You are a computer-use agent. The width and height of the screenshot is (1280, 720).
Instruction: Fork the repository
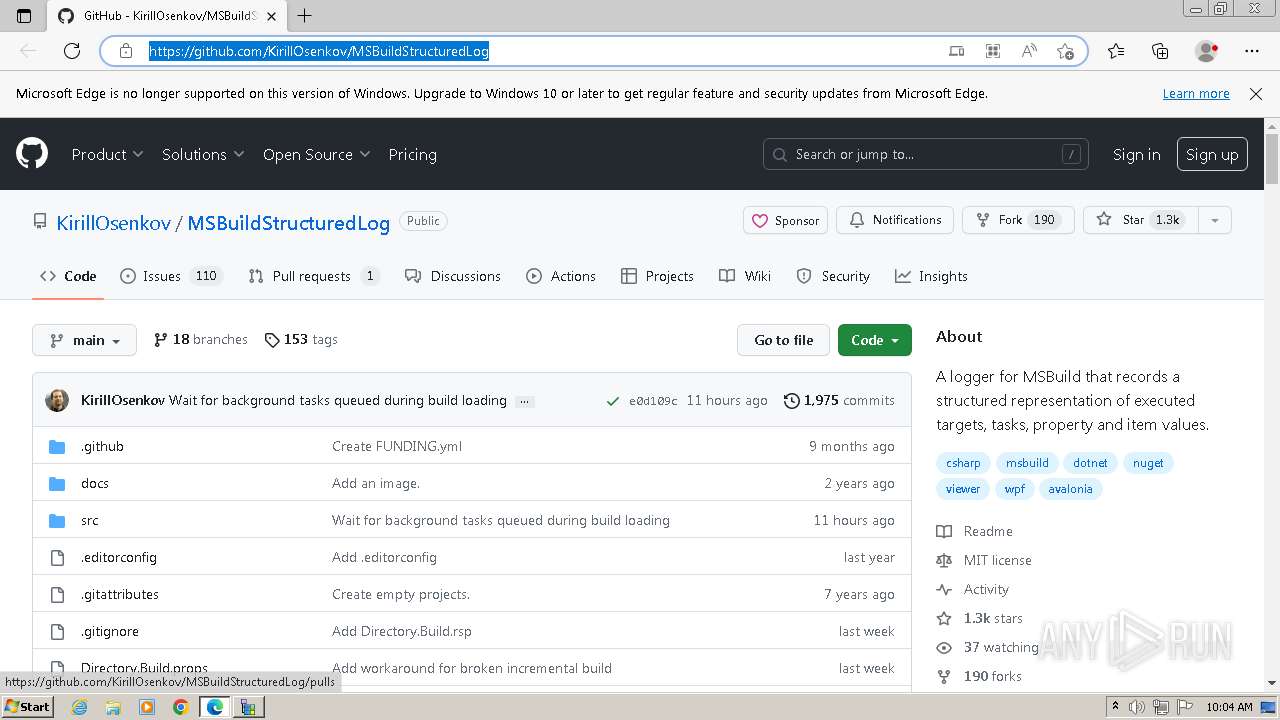coord(1018,220)
